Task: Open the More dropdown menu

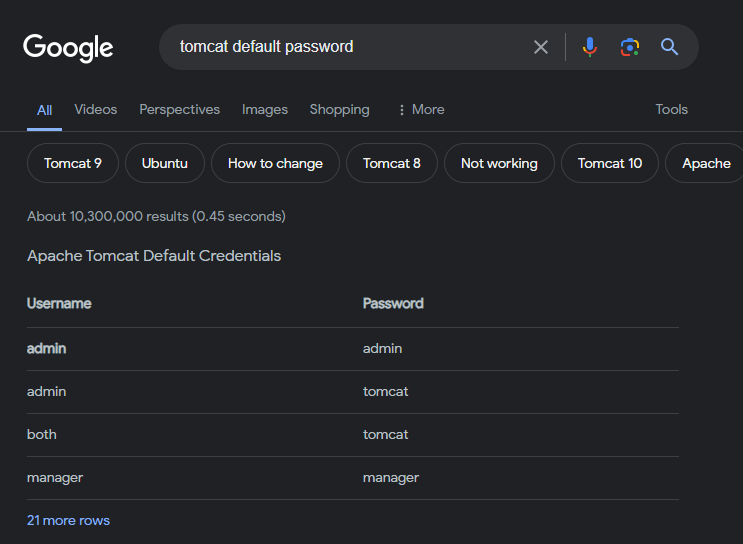Action: (x=420, y=110)
